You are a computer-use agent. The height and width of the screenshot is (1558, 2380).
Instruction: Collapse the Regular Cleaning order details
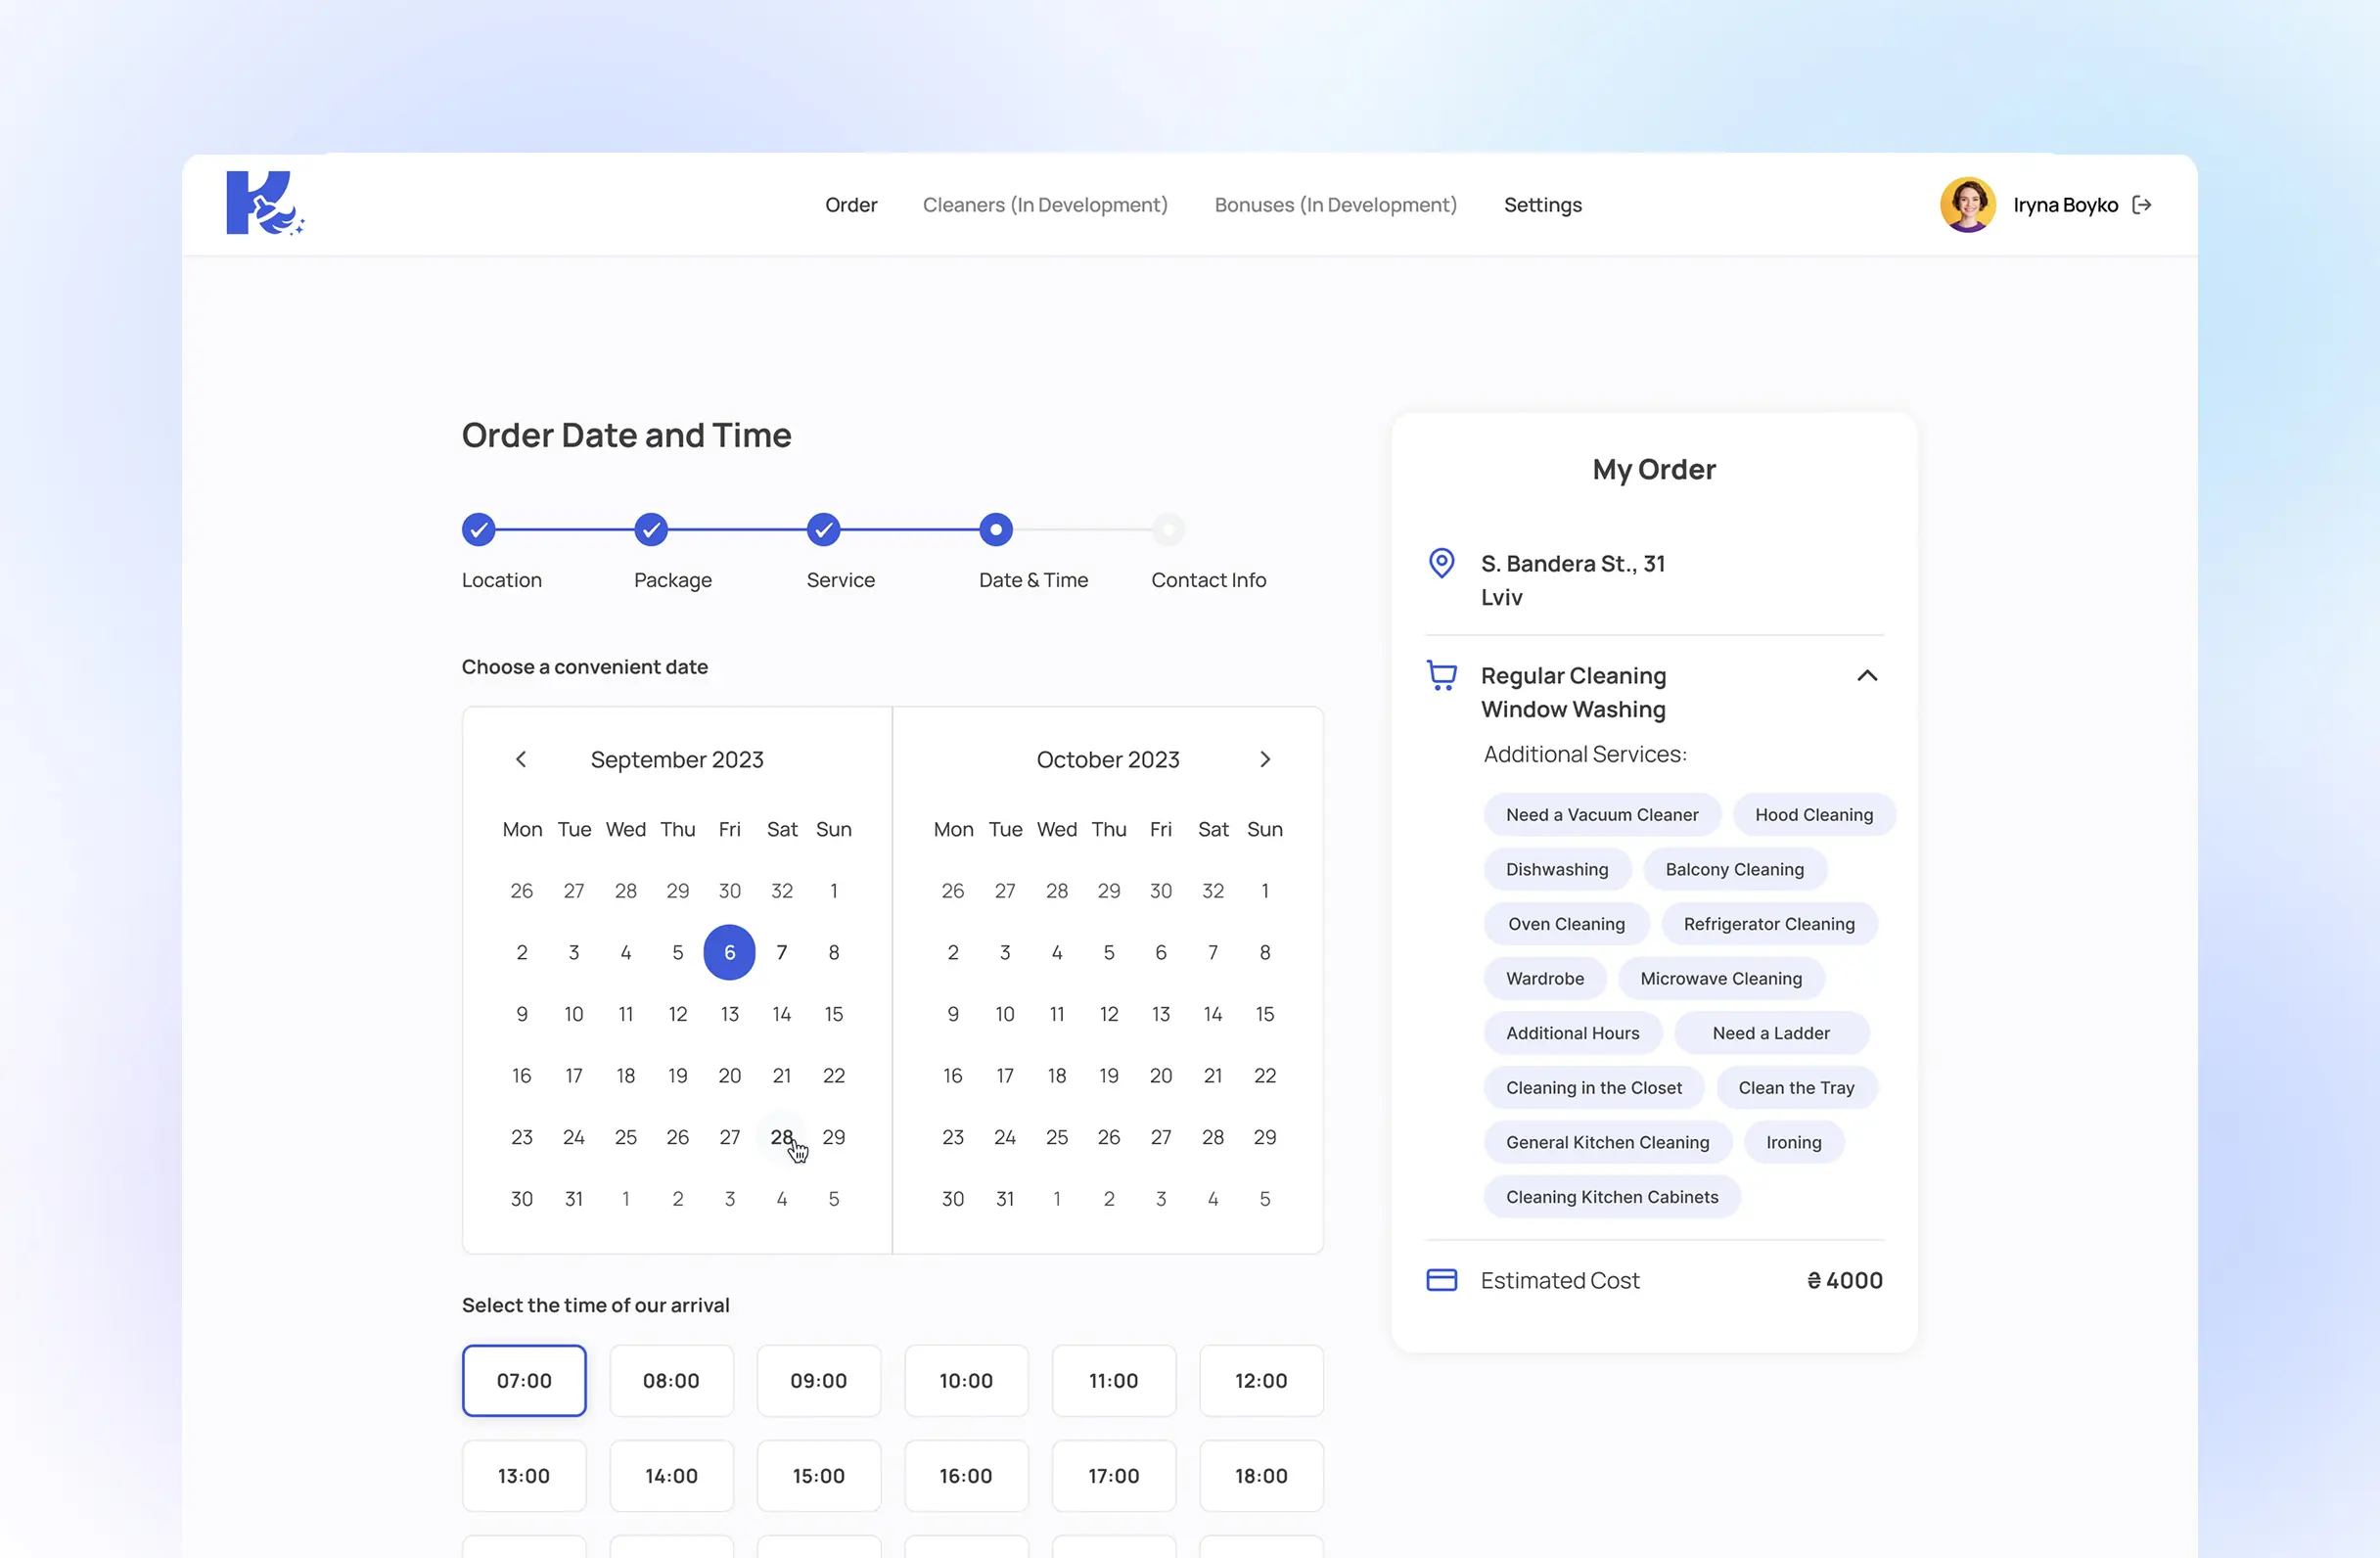pos(1867,676)
